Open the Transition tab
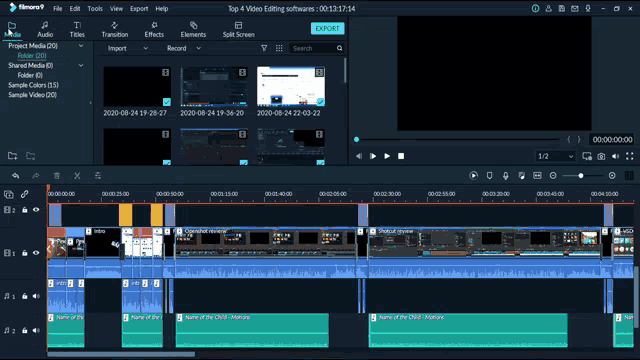The width and height of the screenshot is (640, 360). pyautogui.click(x=115, y=29)
